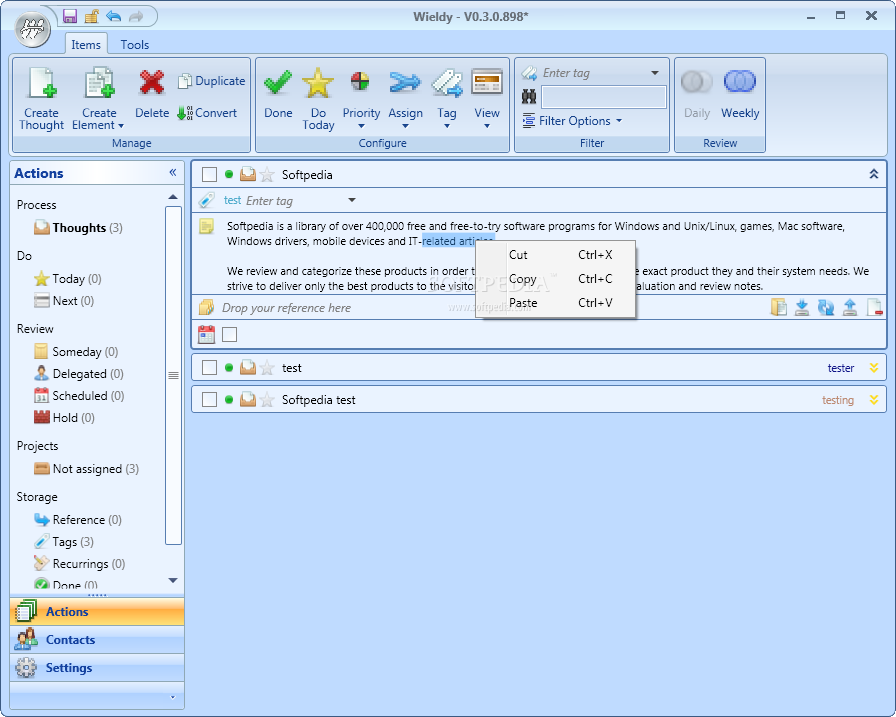This screenshot has height=717, width=896.
Task: Click the Create Thought icon
Action: tap(41, 83)
